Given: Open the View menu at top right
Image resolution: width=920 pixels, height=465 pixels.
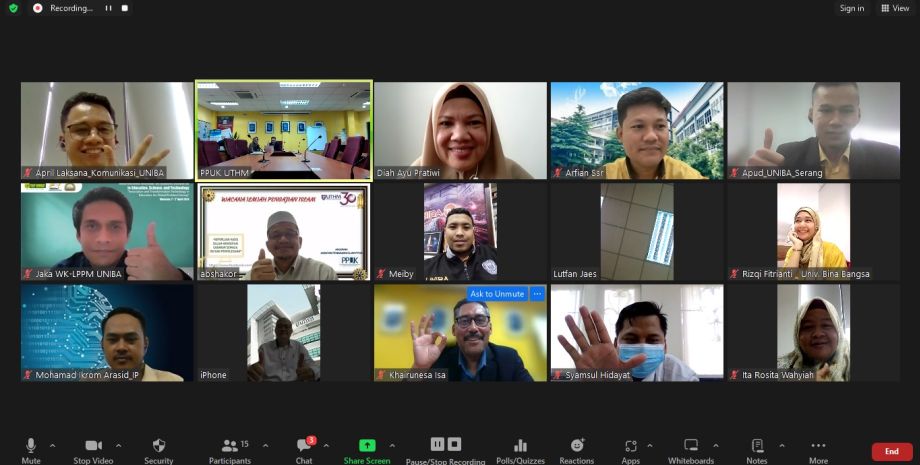Looking at the screenshot, I should (895, 8).
